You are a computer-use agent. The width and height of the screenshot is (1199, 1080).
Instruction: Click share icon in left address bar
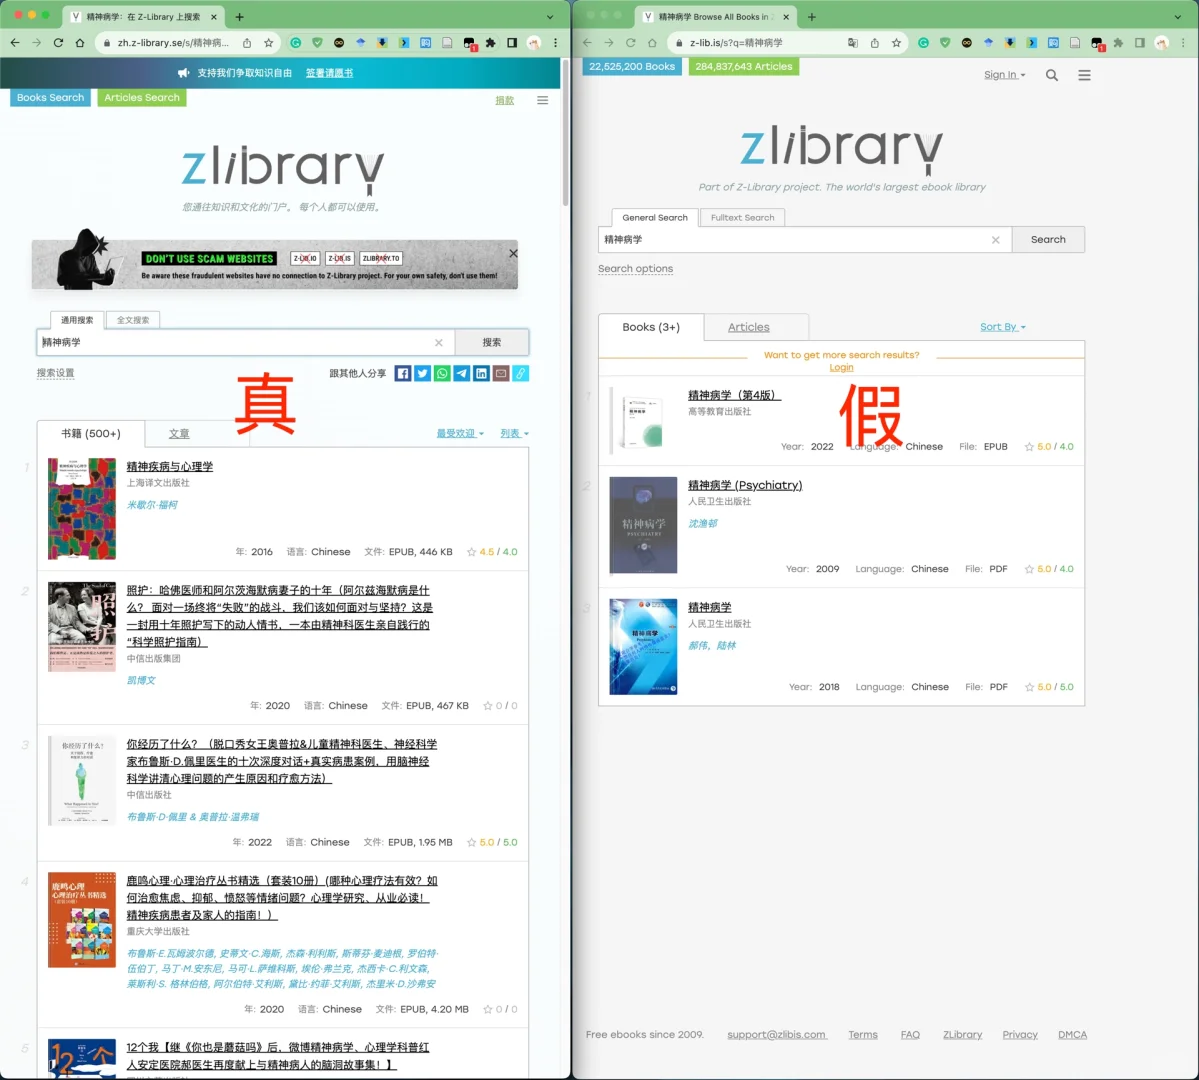247,43
